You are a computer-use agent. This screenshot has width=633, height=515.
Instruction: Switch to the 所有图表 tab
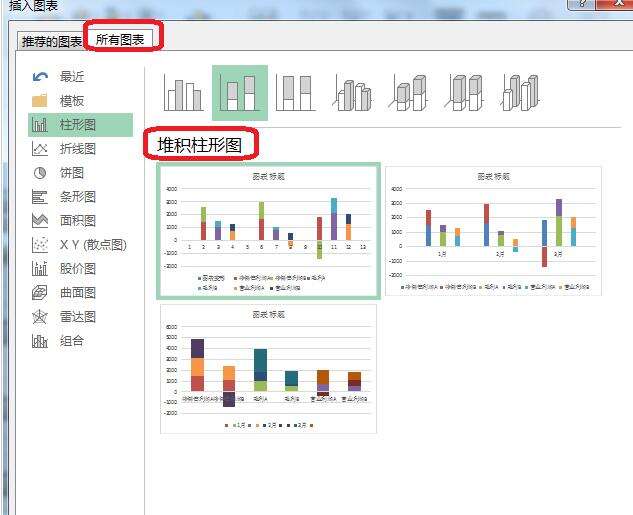tap(119, 40)
